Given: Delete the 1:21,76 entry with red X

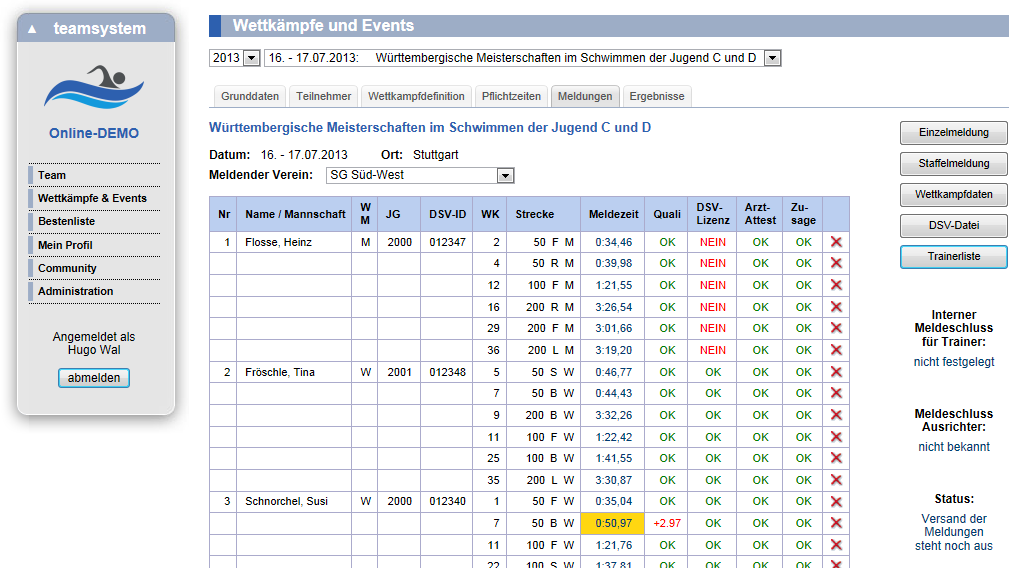Looking at the screenshot, I should pyautogui.click(x=836, y=545).
